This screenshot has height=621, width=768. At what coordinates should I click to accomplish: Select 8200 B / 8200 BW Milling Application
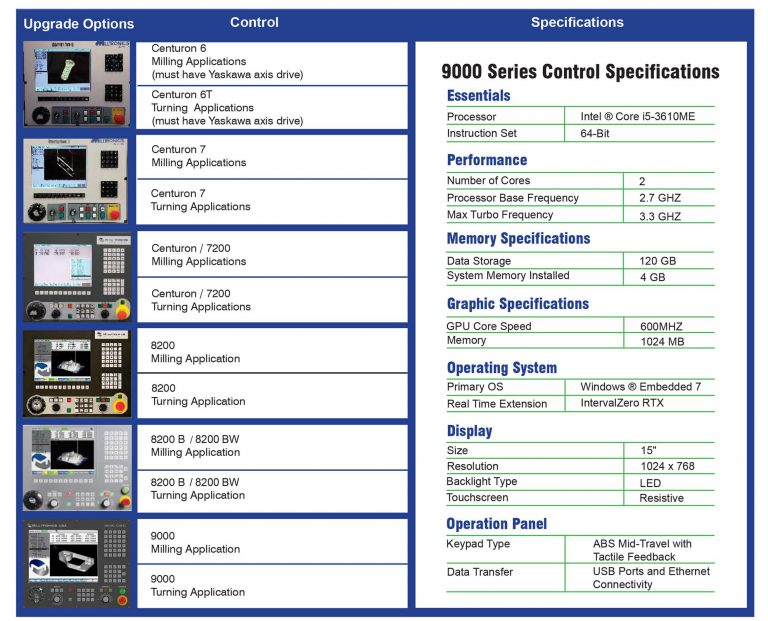(x=272, y=447)
